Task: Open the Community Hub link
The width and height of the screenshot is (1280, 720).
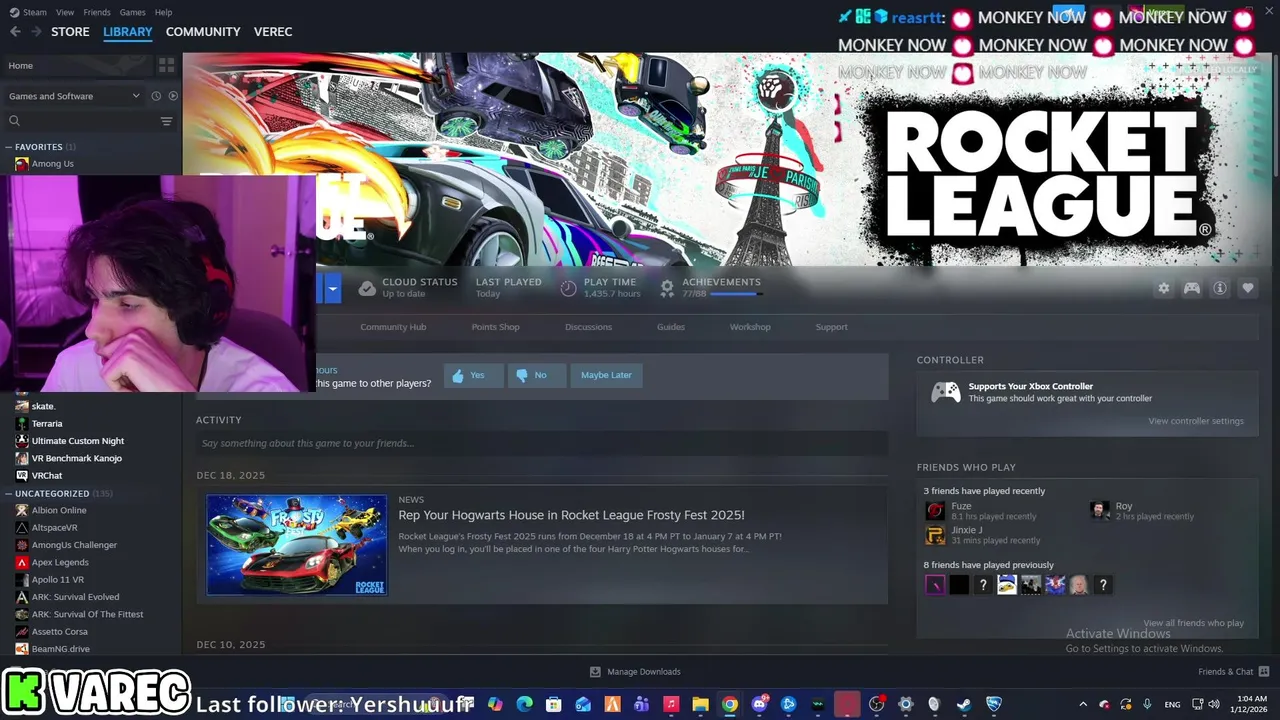Action: tap(393, 327)
